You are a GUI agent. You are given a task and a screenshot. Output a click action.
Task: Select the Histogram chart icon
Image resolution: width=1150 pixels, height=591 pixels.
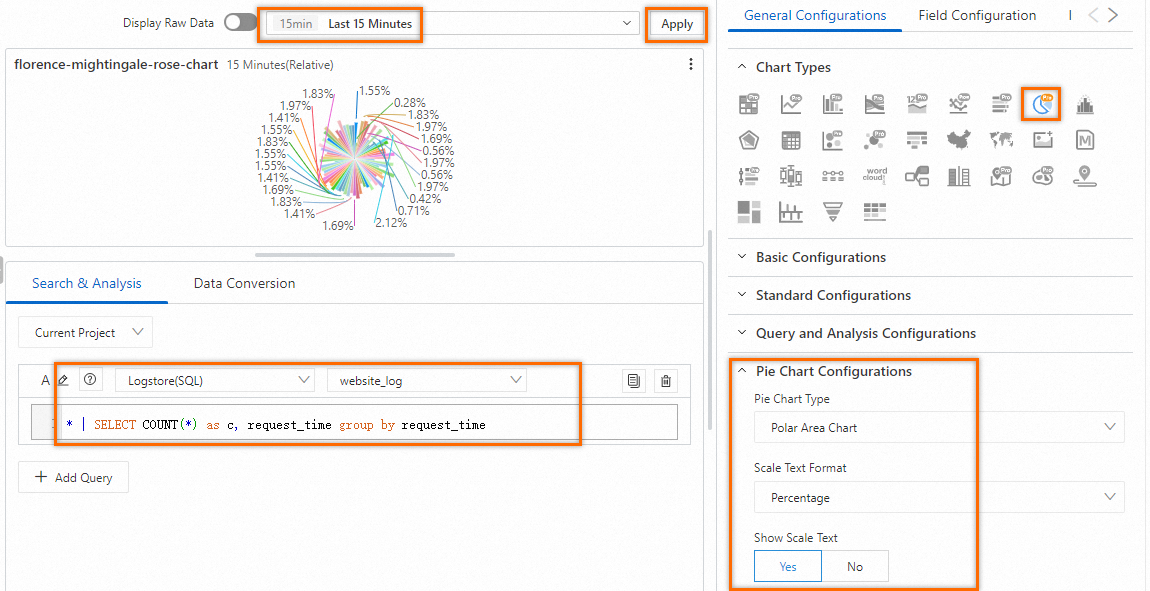pos(1085,105)
